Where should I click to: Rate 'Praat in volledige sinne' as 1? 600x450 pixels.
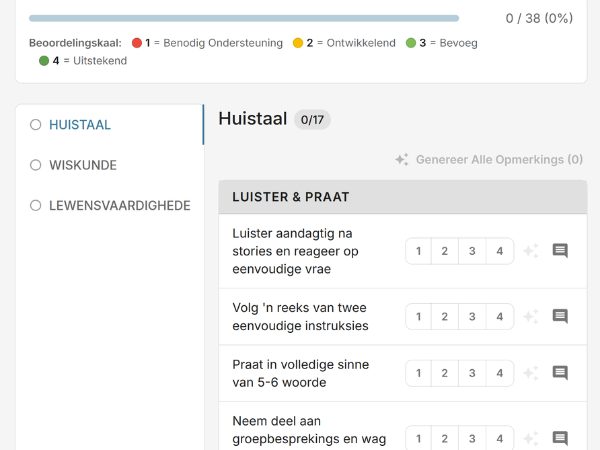(419, 373)
